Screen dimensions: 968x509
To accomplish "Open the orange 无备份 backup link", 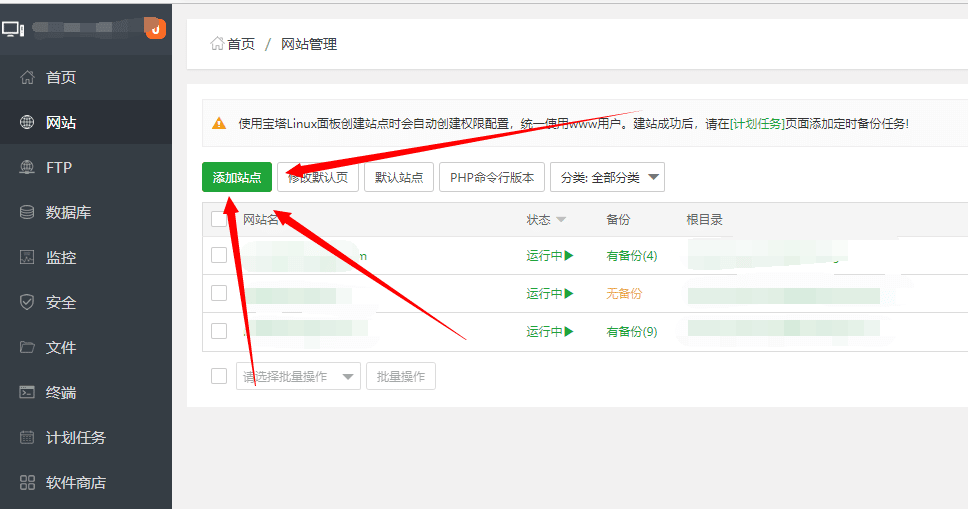I will click(x=624, y=293).
